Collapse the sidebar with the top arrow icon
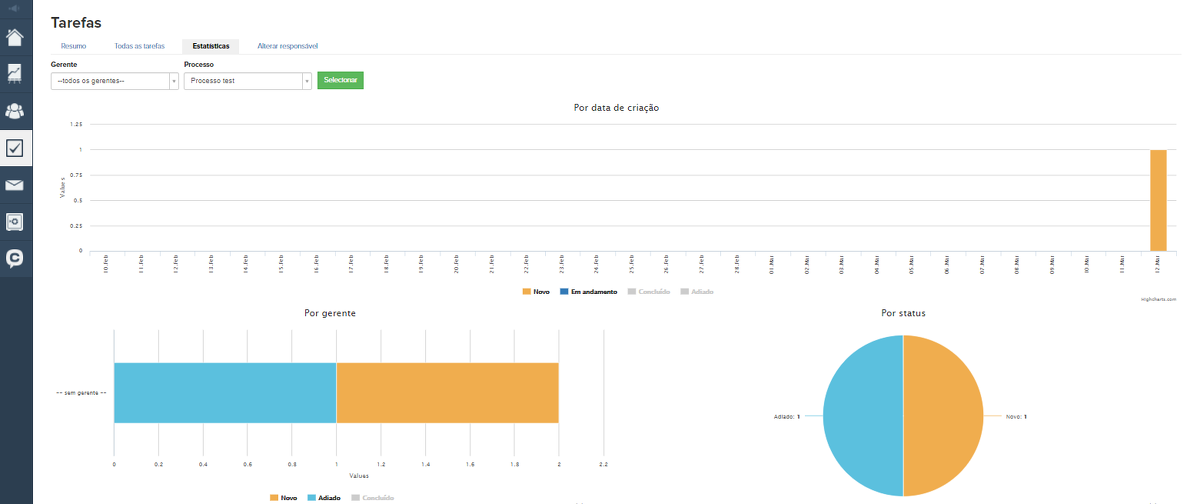The width and height of the screenshot is (1200, 504). point(15,8)
